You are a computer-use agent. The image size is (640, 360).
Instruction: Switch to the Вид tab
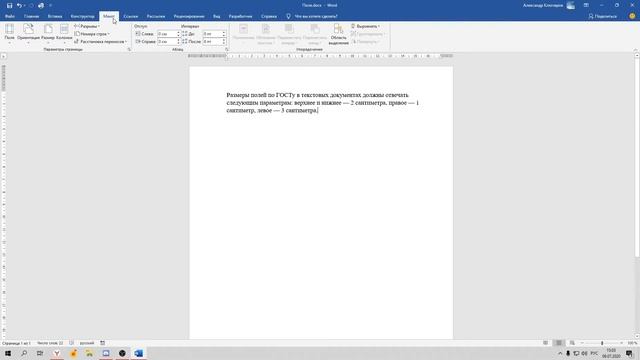(x=216, y=16)
